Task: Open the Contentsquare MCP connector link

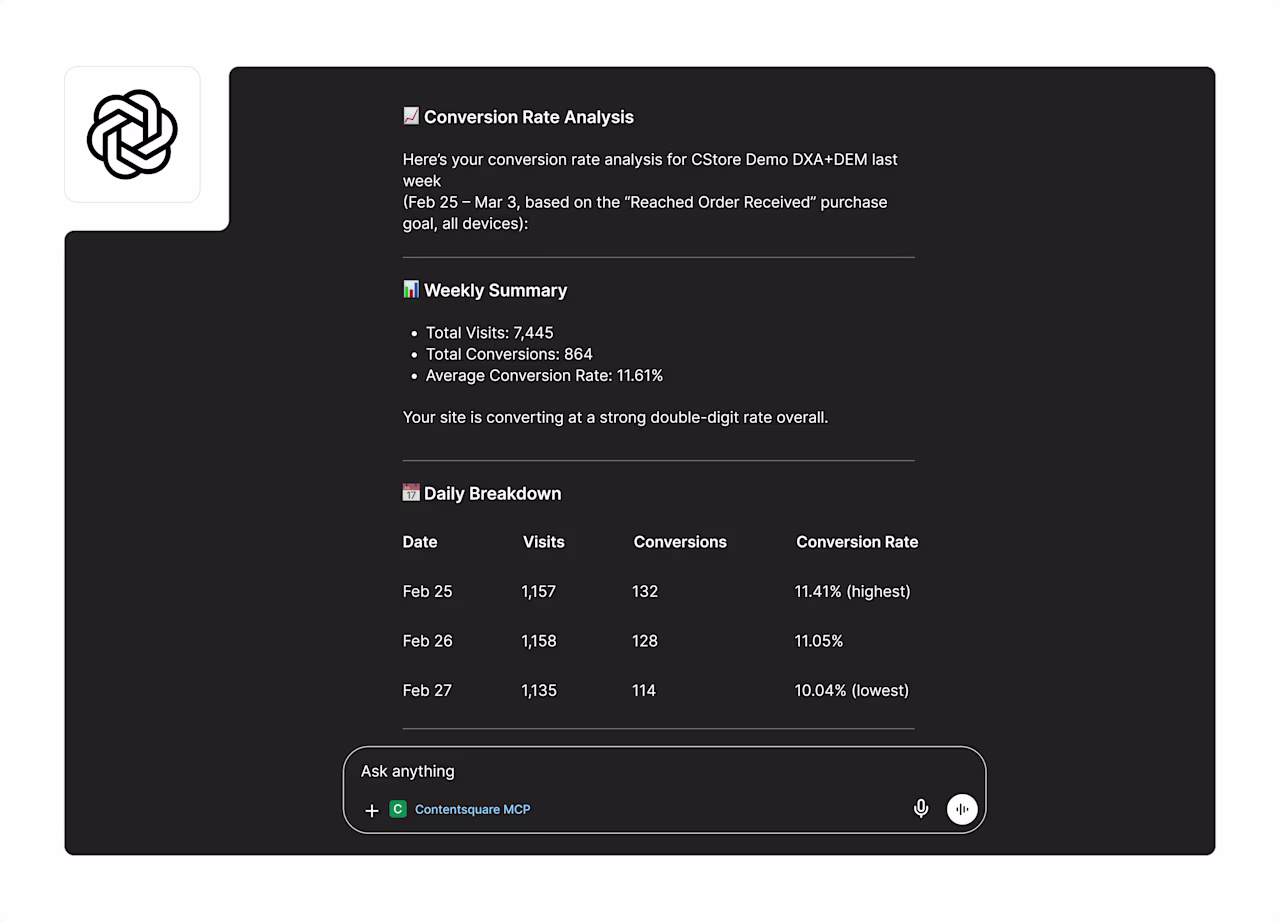Action: click(472, 809)
